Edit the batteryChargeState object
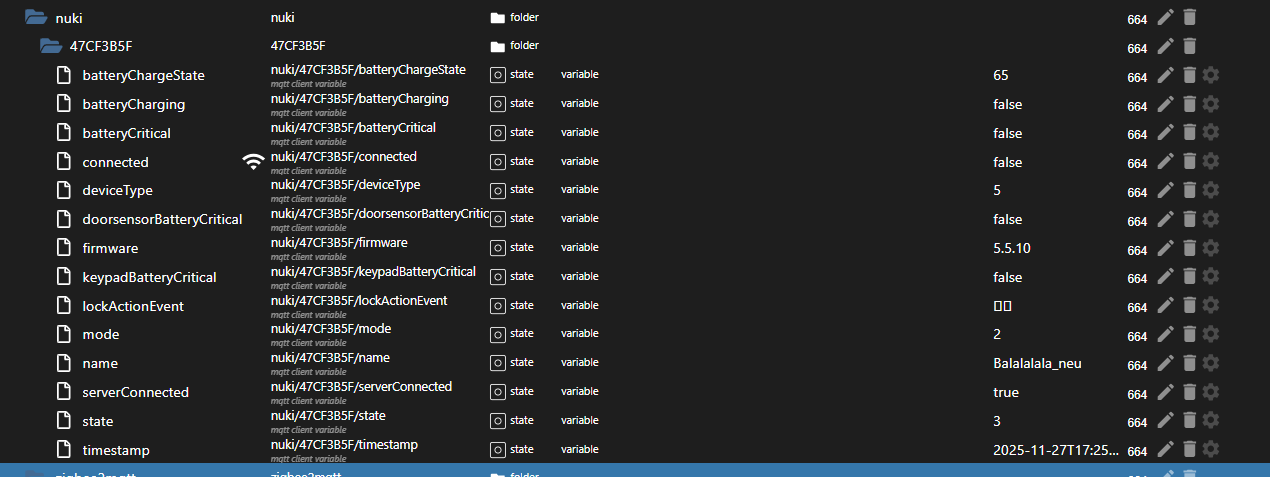 point(1165,75)
